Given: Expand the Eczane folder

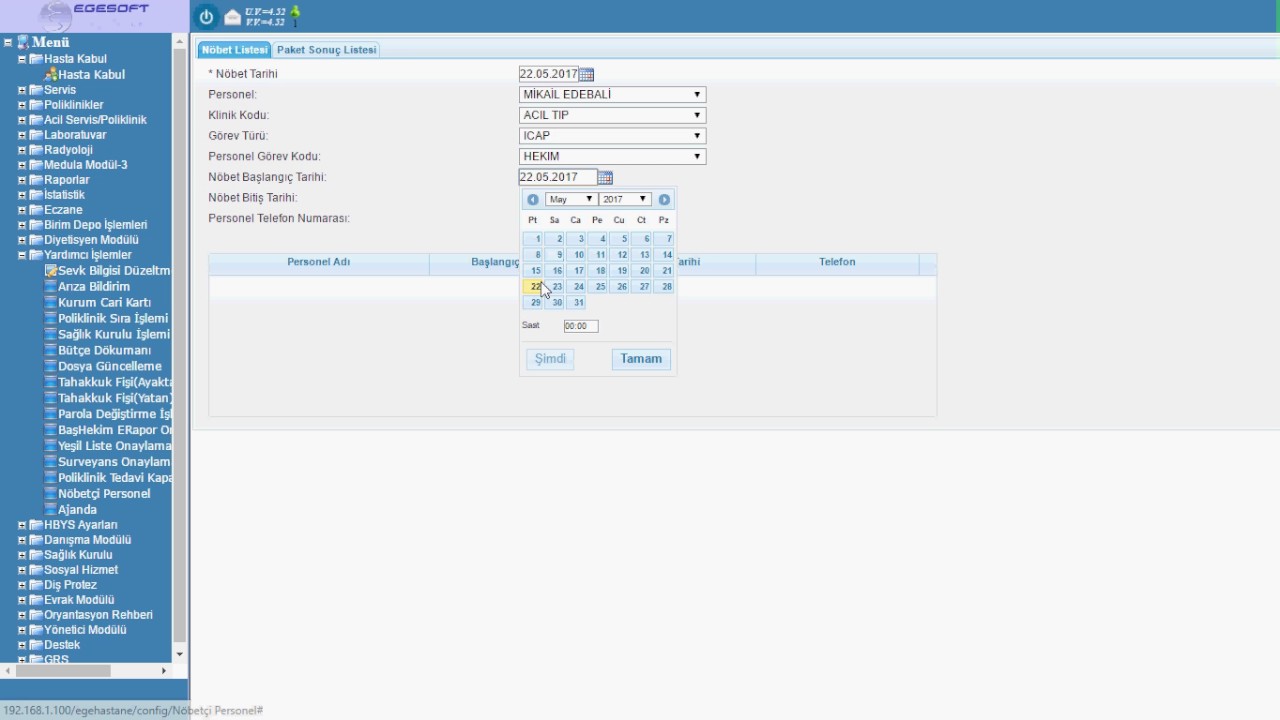Looking at the screenshot, I should (22, 210).
